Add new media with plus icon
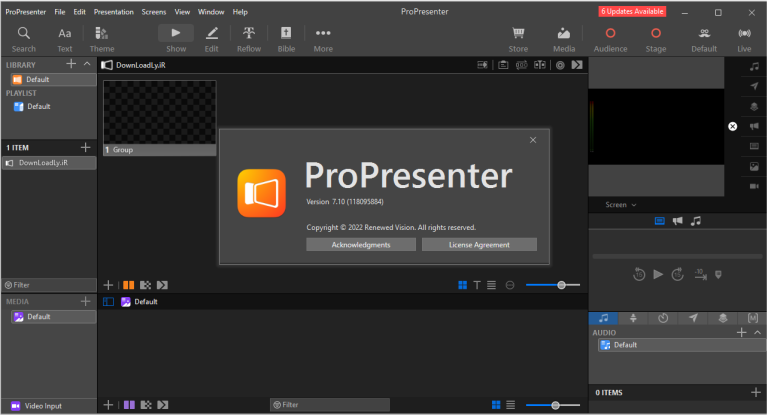Screen dimensions: 768x415 click(x=108, y=405)
